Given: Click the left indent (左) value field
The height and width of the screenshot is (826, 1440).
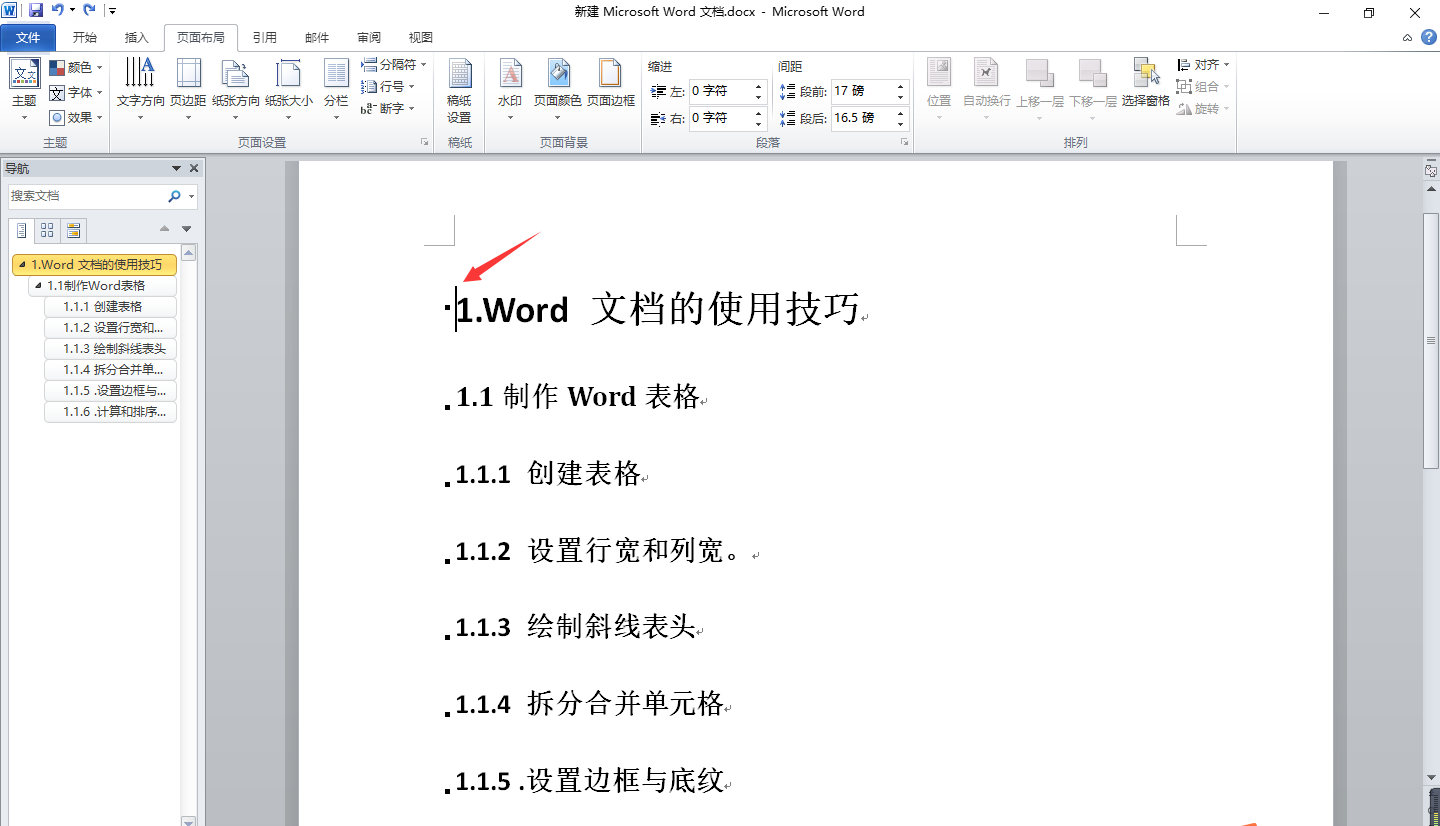Looking at the screenshot, I should click(720, 91).
